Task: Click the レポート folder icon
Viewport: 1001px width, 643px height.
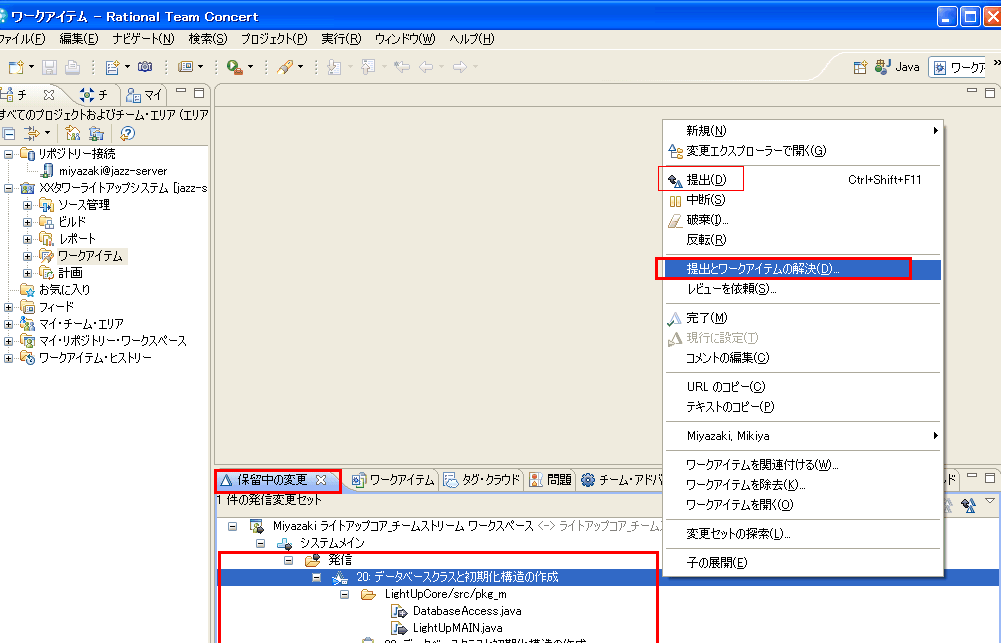Action: point(46,239)
